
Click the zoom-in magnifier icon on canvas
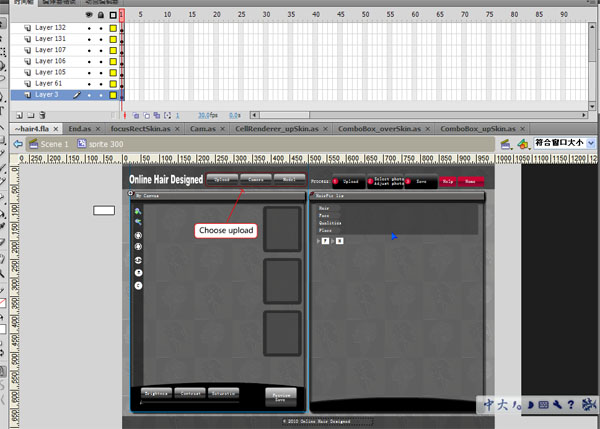138,211
